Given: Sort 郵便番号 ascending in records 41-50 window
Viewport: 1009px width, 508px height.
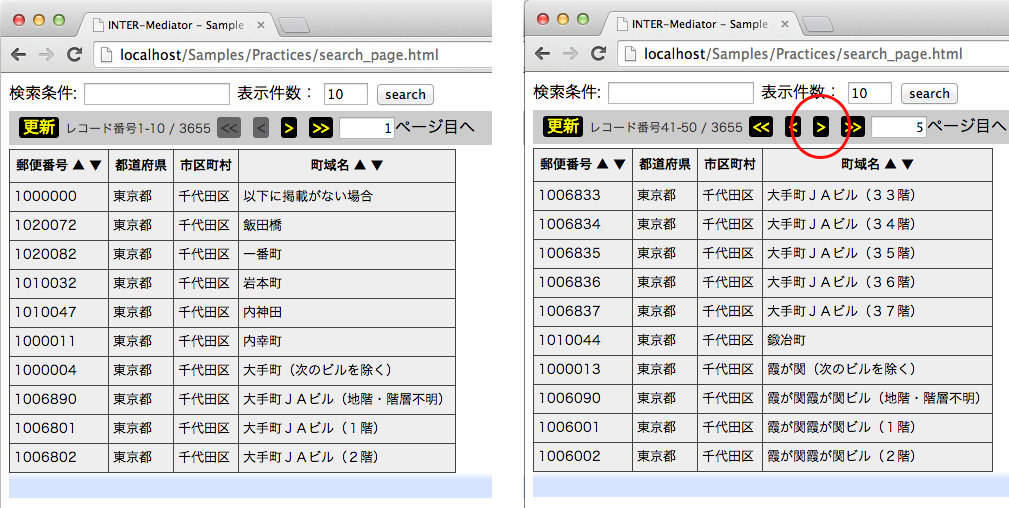Looking at the screenshot, I should click(x=602, y=165).
